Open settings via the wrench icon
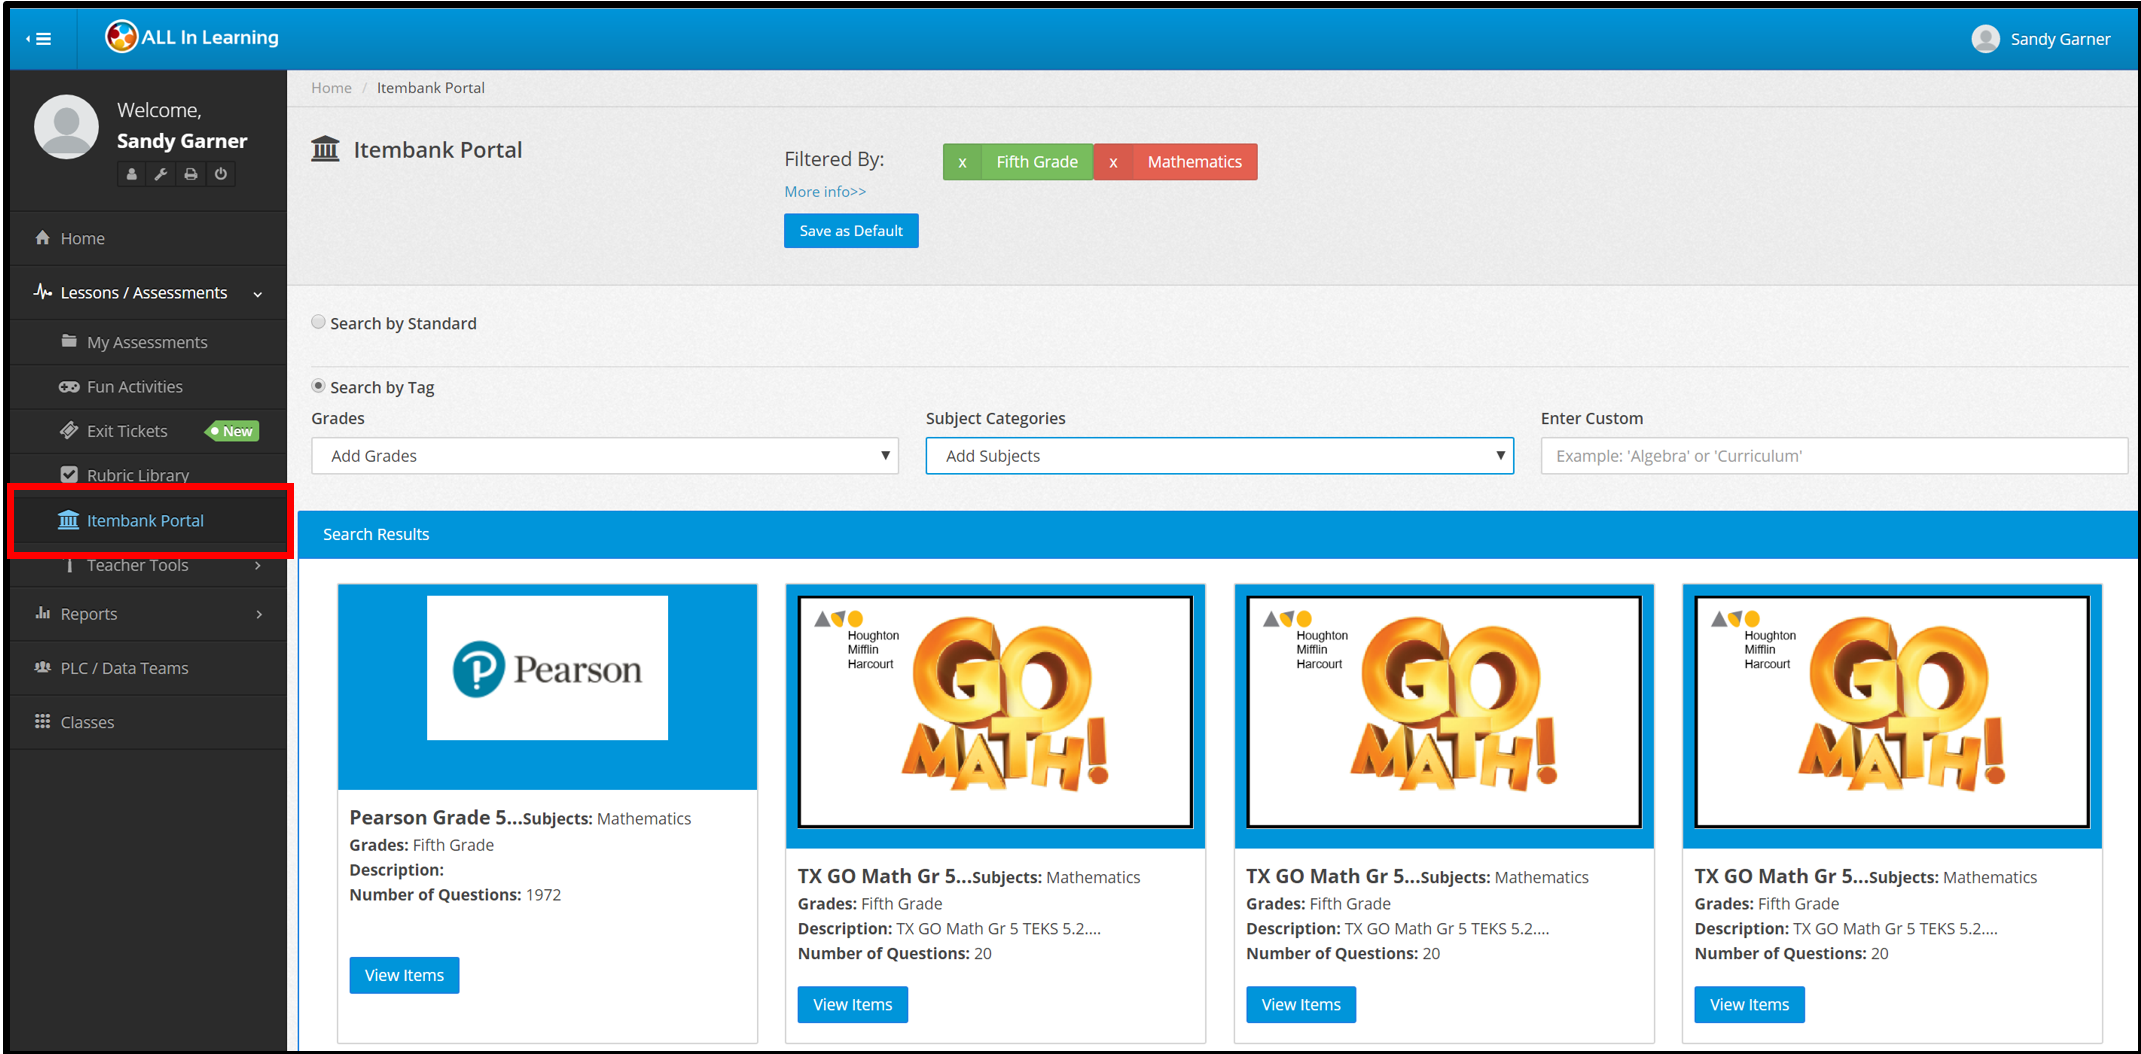Screen dimensions: 2141x1054 click(x=161, y=174)
